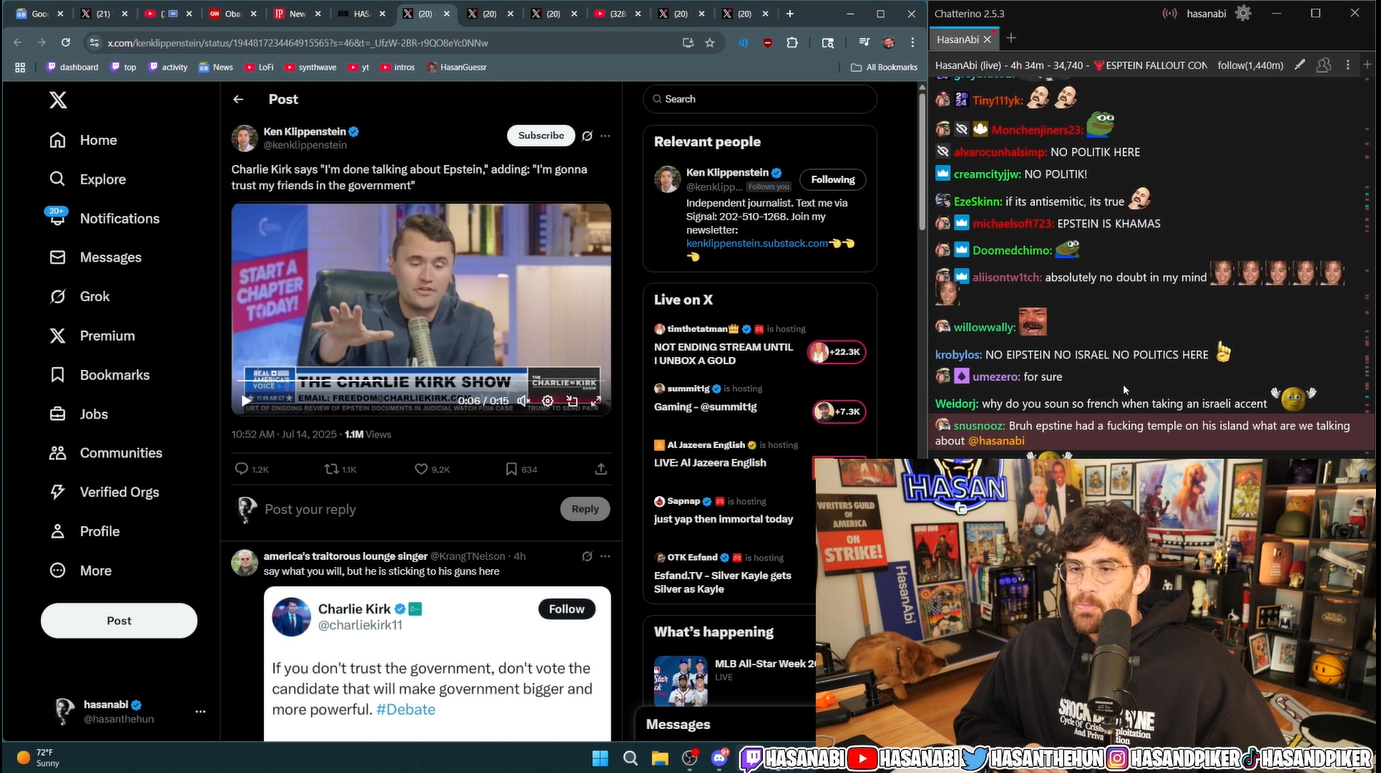Click the #Debate hashtag link
The height and width of the screenshot is (773, 1381).
406,710
